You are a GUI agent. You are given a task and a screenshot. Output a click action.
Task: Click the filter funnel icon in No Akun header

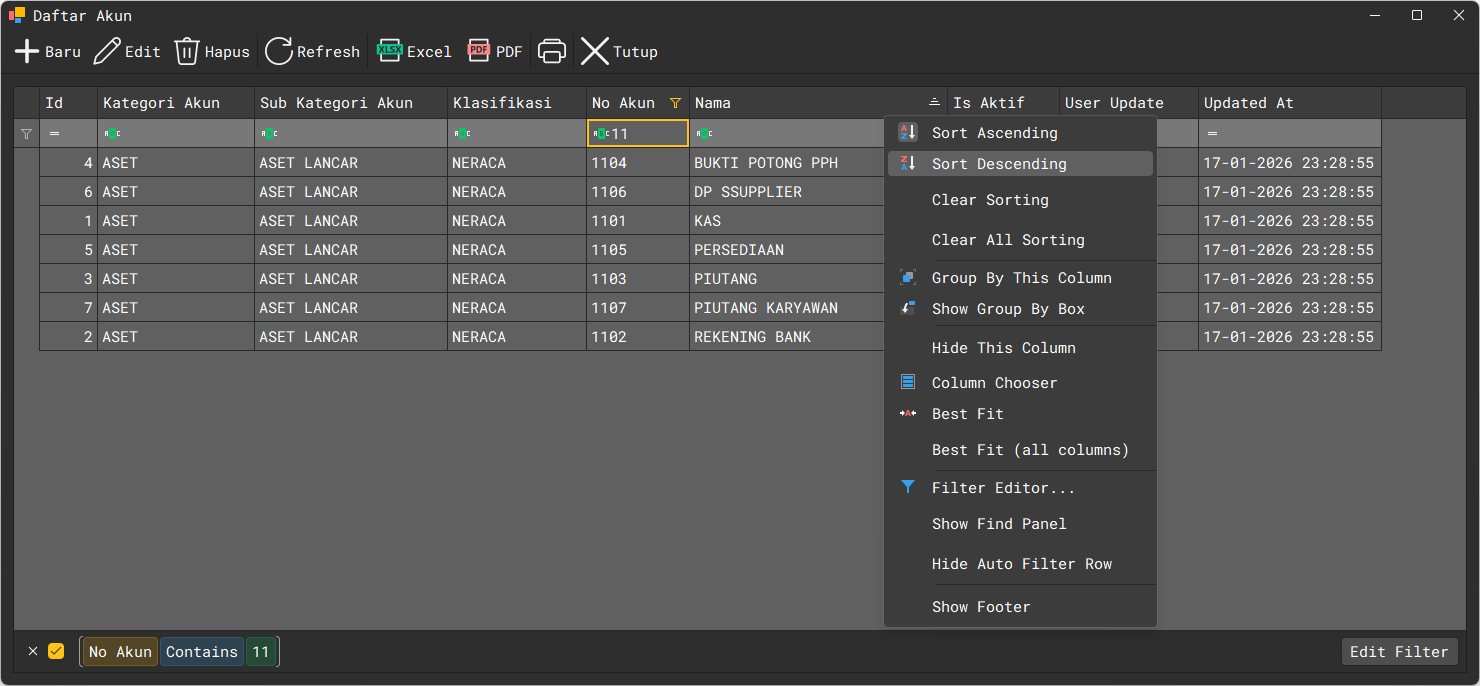(x=675, y=103)
